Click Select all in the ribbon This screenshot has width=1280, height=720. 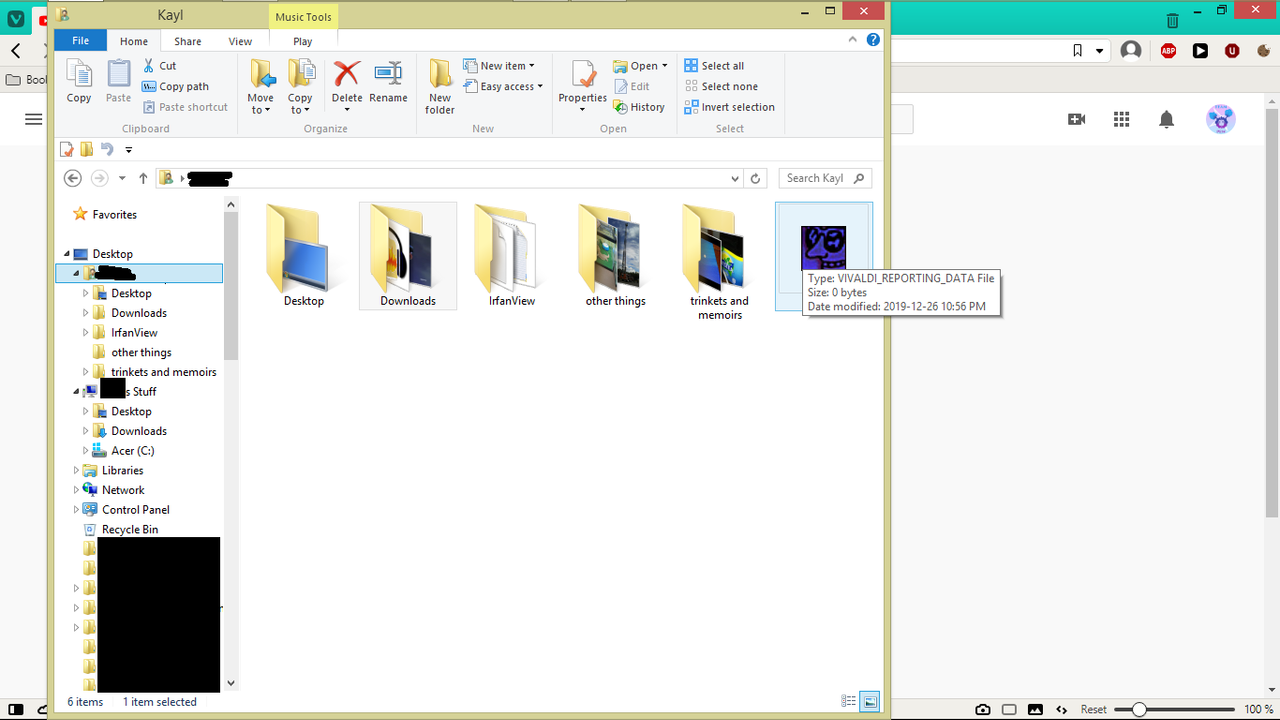(x=714, y=66)
